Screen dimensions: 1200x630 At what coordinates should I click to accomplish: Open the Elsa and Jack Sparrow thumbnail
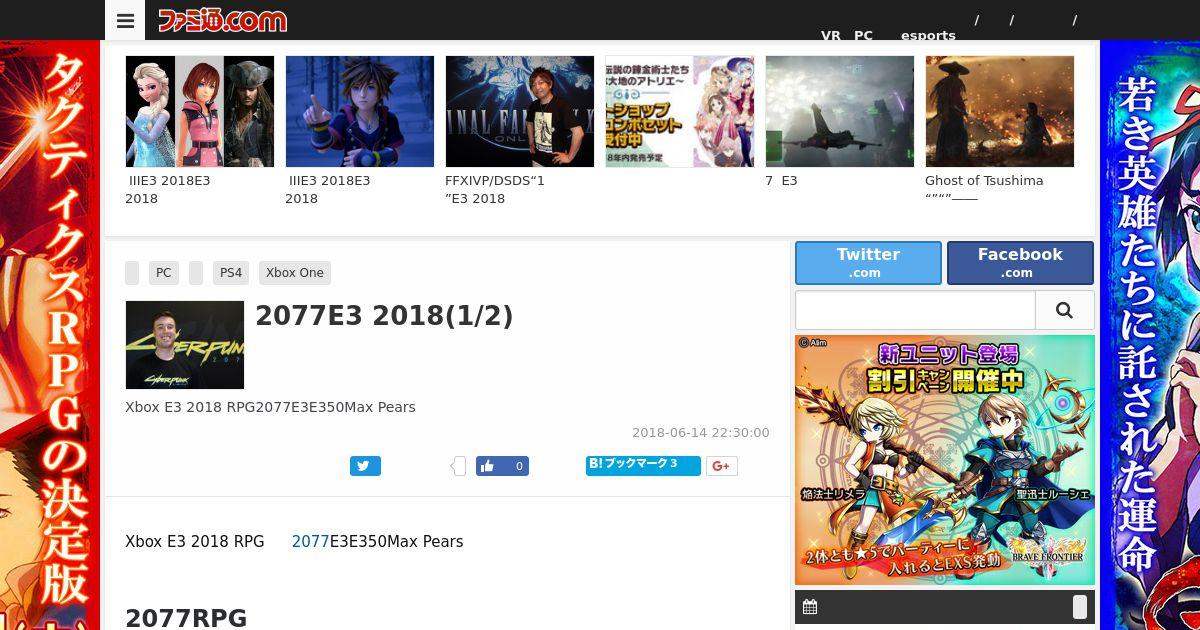(200, 111)
